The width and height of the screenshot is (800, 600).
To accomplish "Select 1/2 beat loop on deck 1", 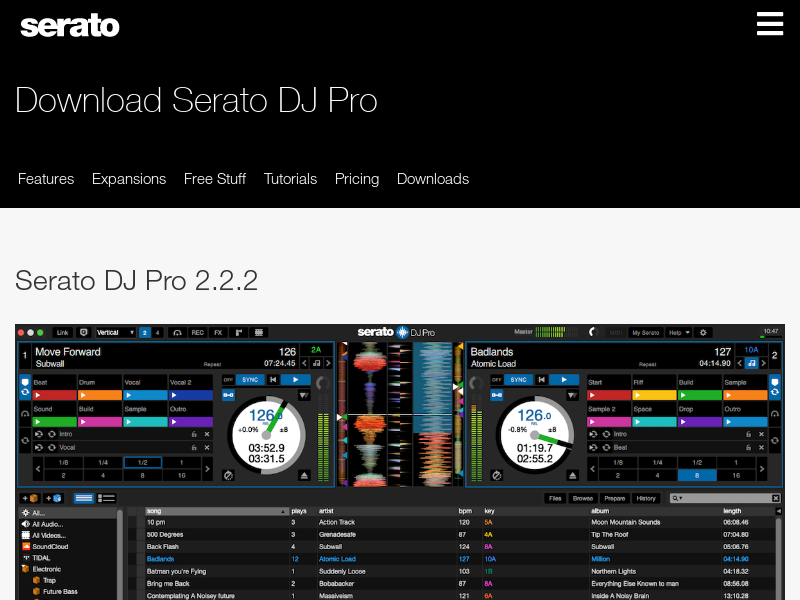I will [143, 463].
